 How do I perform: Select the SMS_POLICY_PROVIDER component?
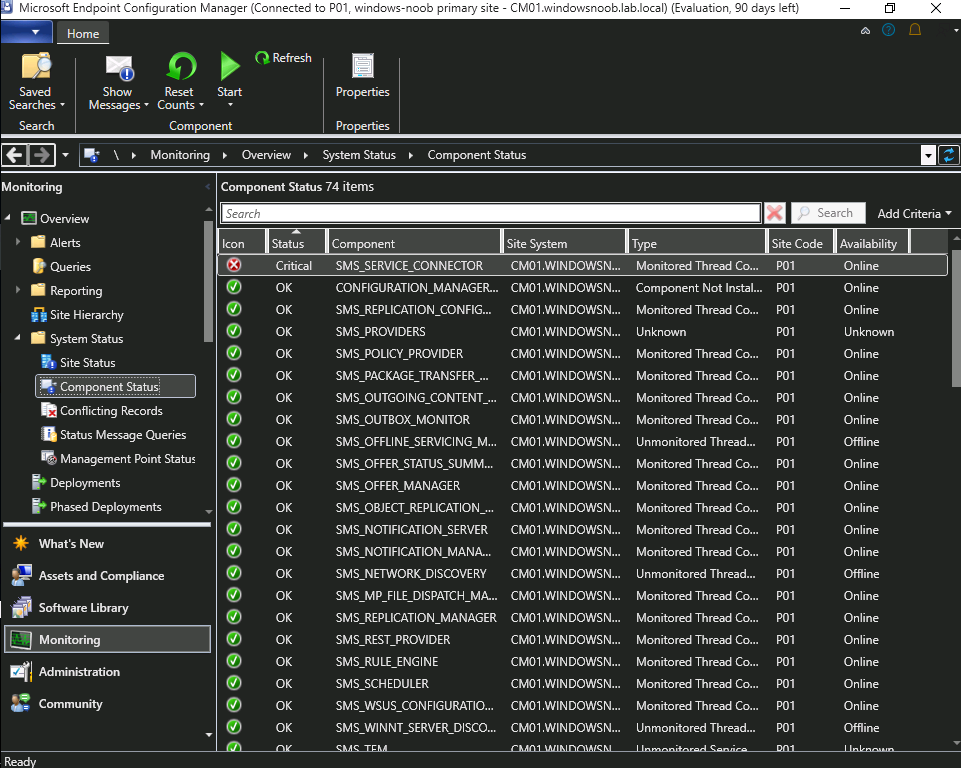(582, 354)
